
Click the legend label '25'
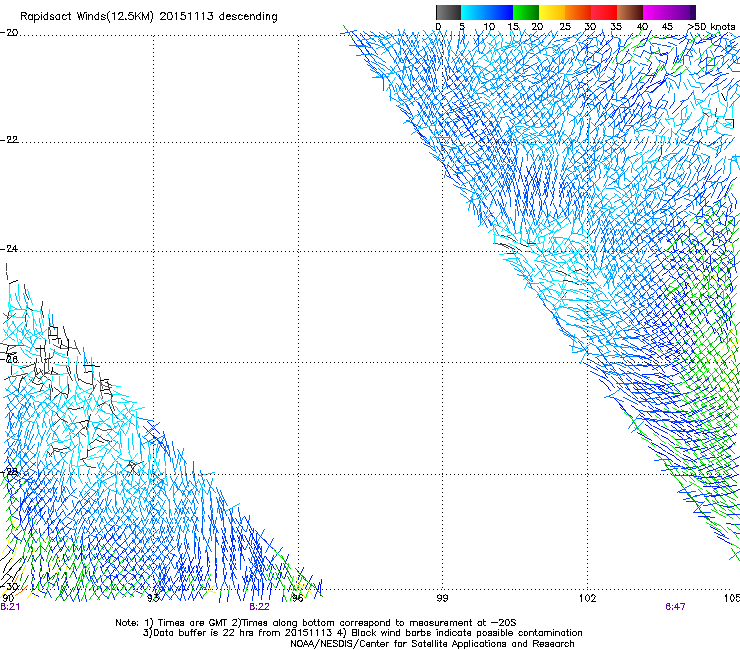click(564, 26)
